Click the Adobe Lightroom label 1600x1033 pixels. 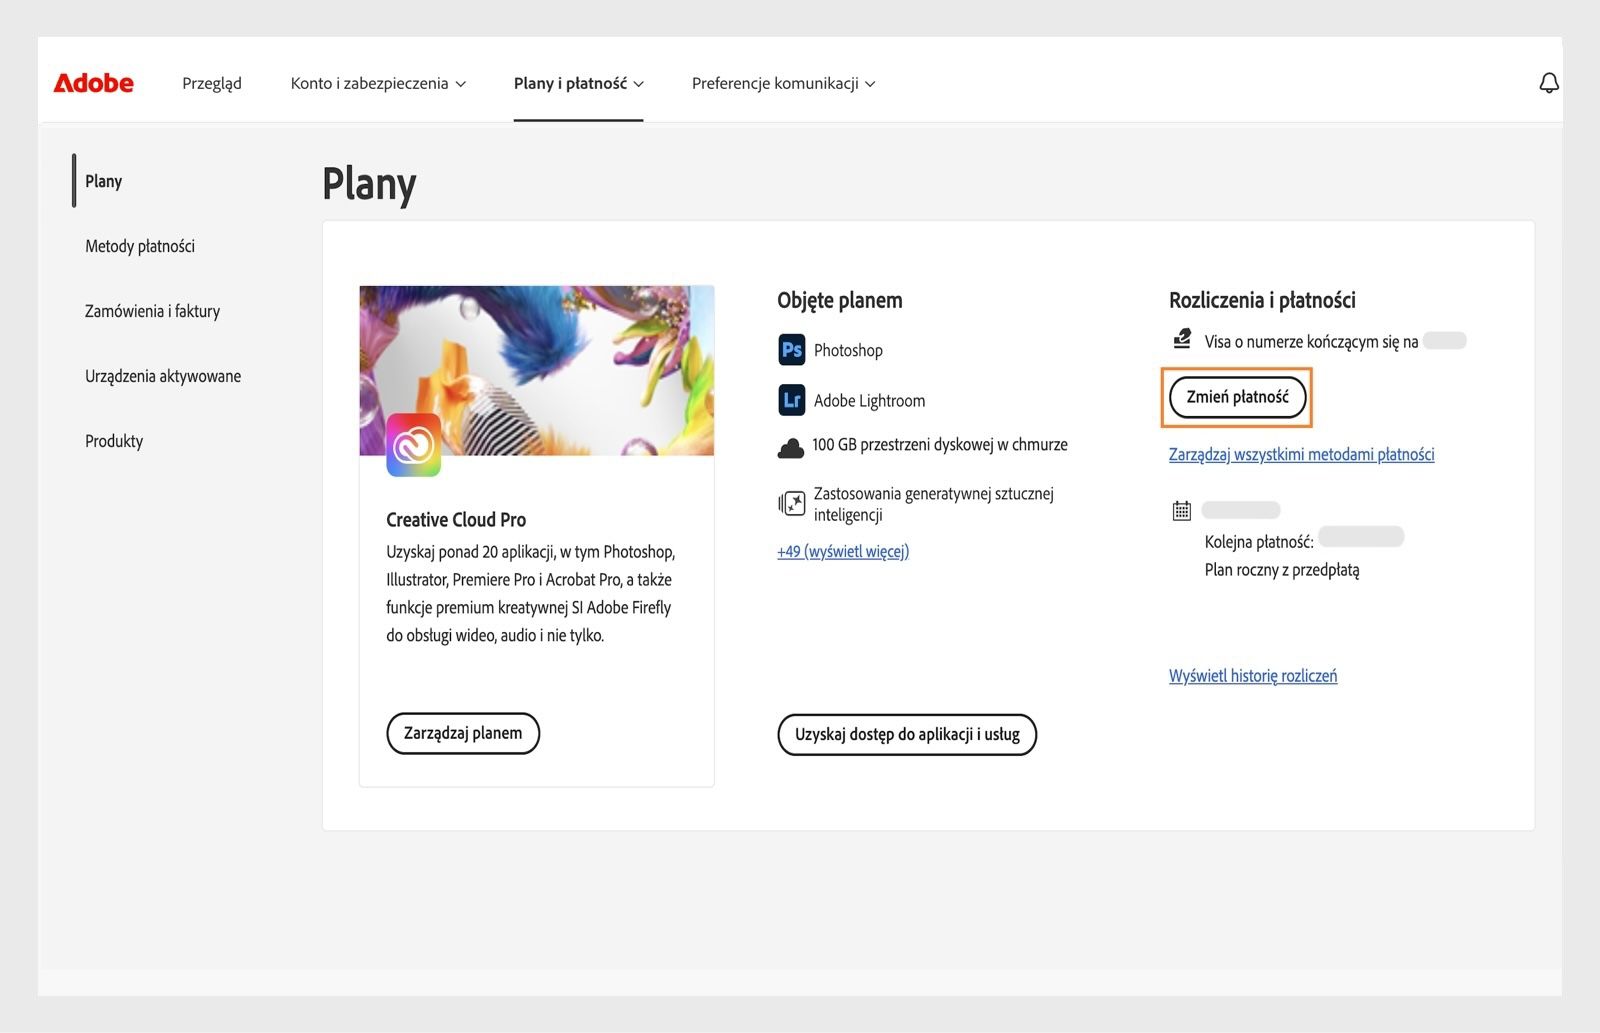[x=869, y=400]
